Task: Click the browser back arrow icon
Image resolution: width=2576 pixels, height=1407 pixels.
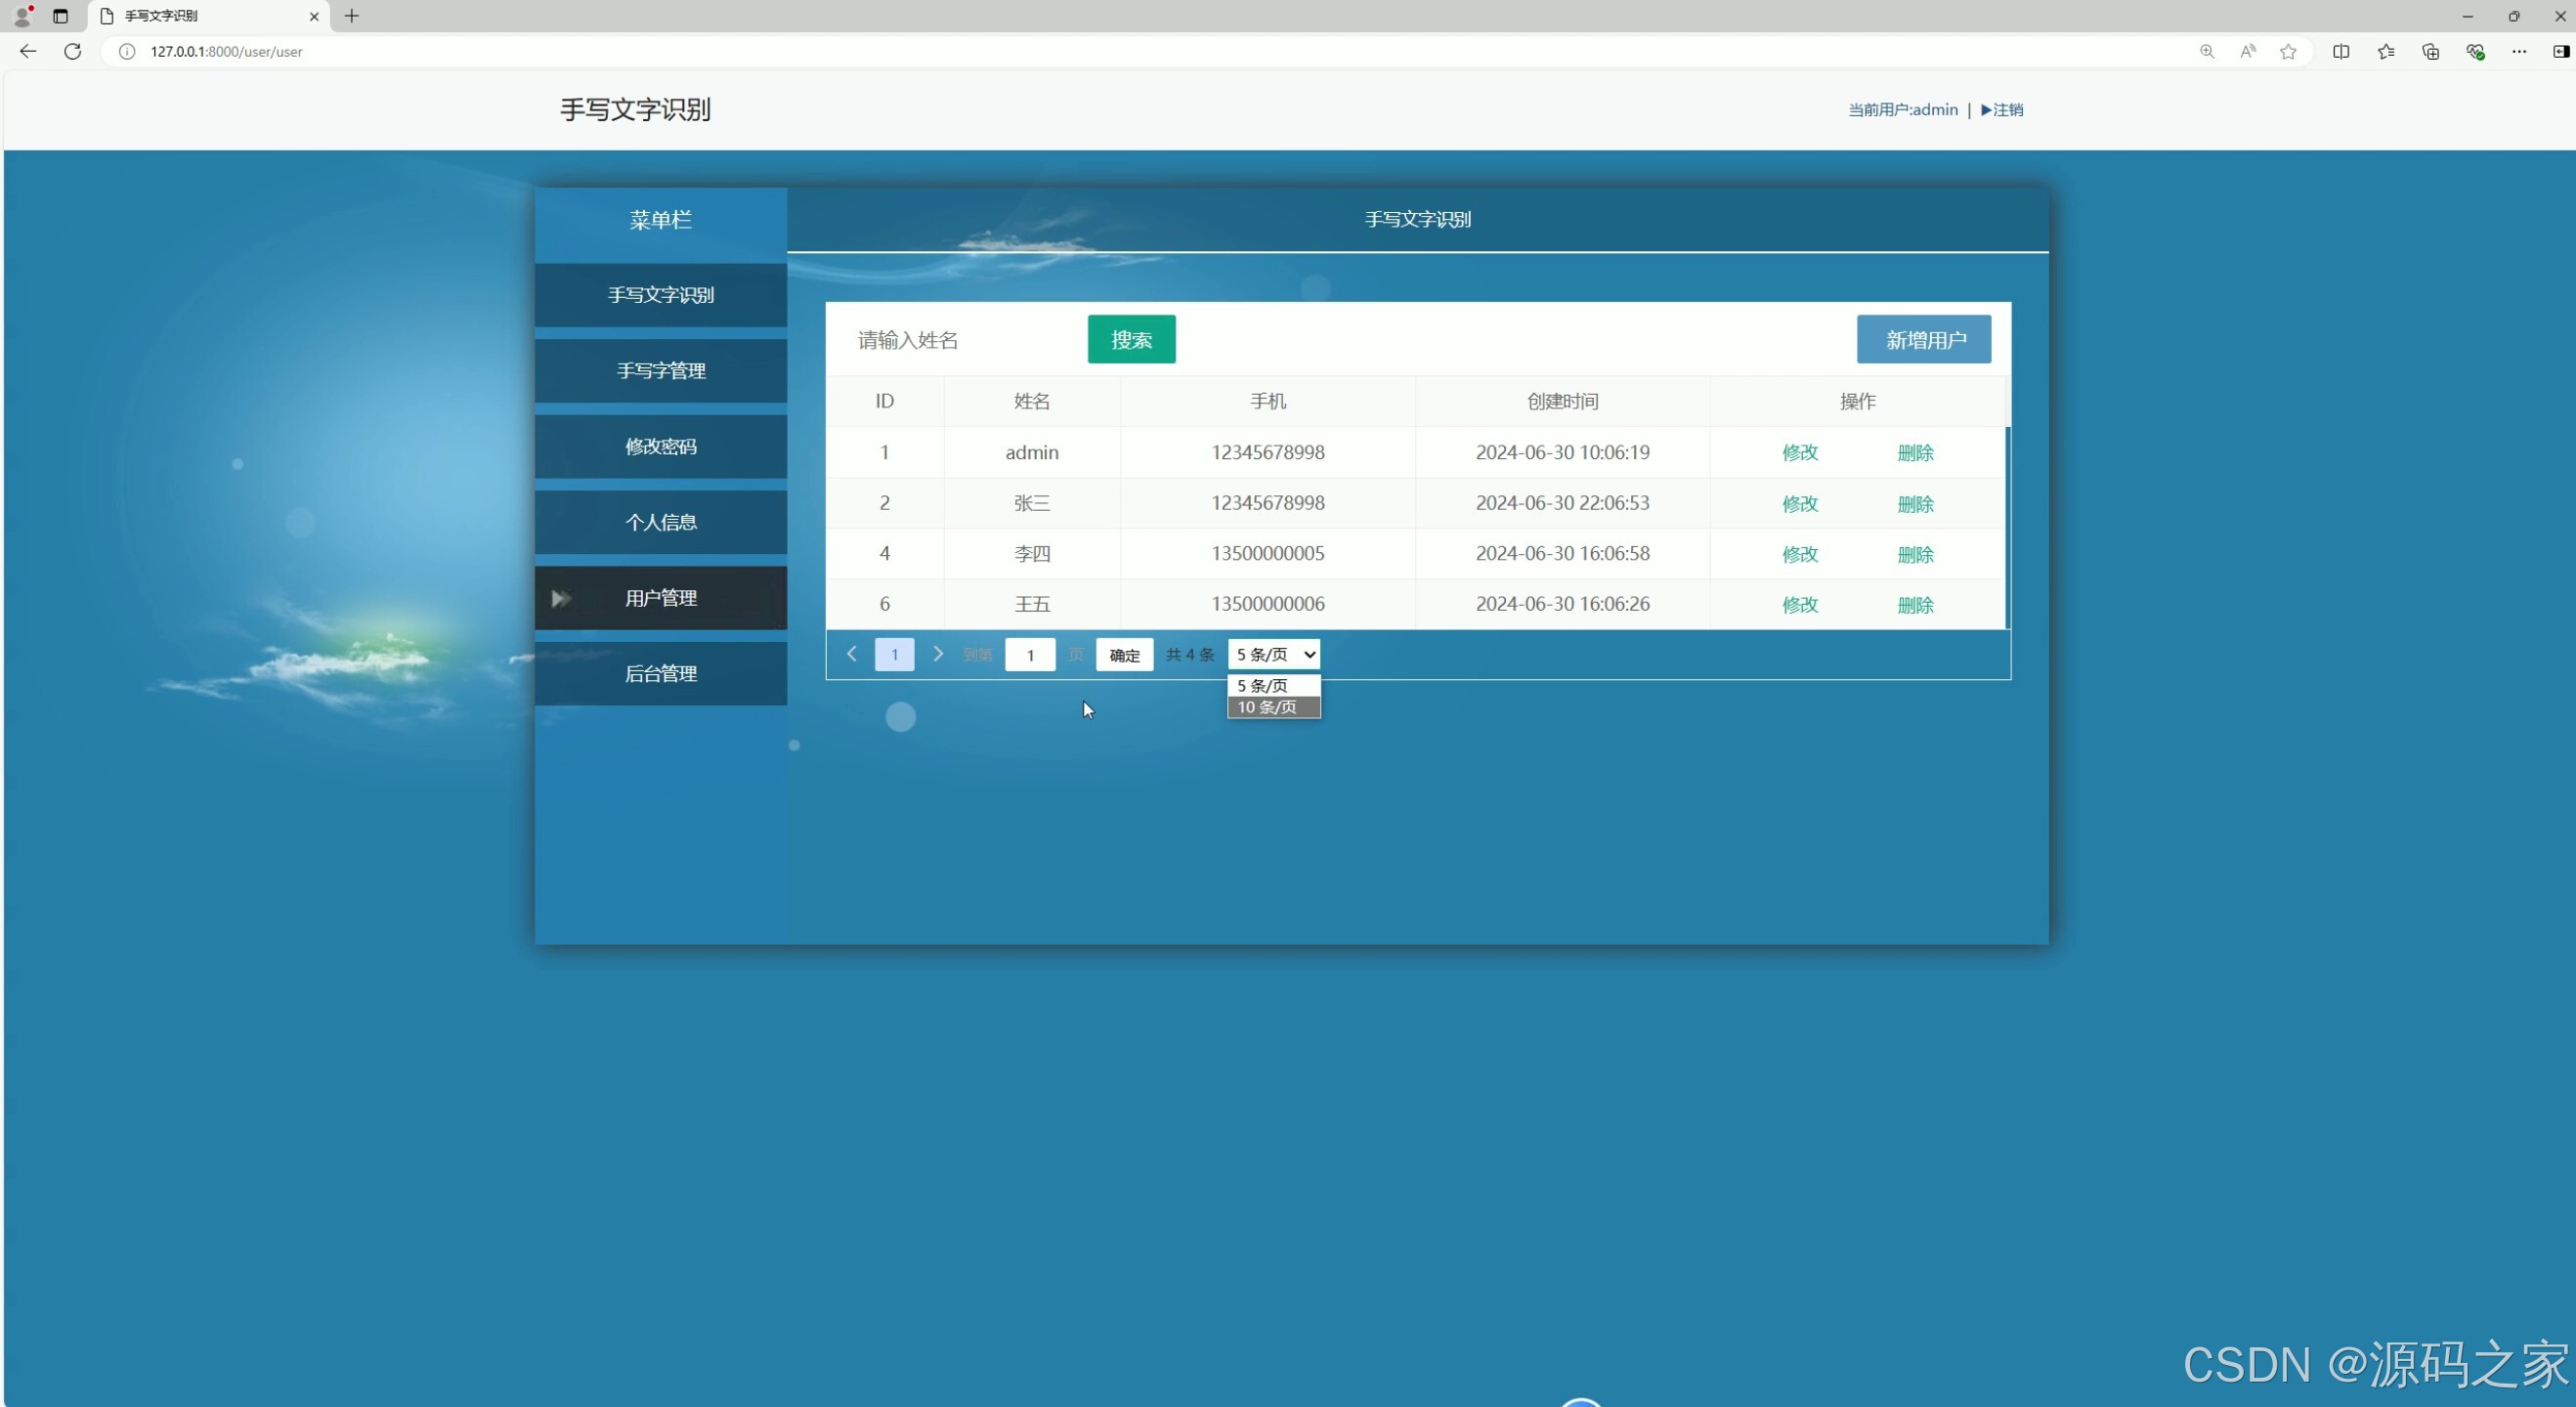Action: pyautogui.click(x=28, y=51)
